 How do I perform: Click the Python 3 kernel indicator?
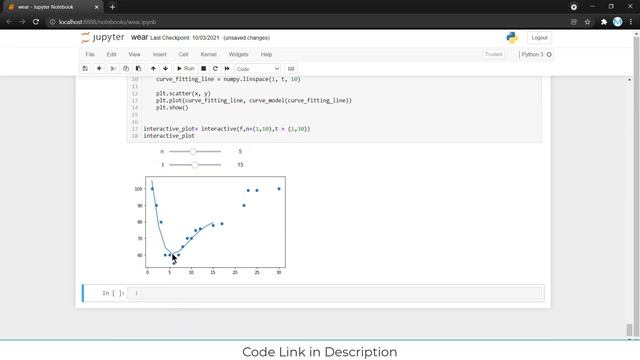pos(536,54)
